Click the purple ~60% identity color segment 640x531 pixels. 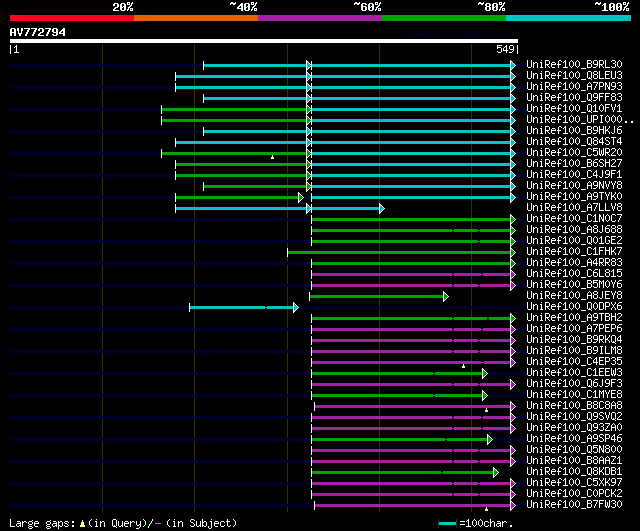pyautogui.click(x=320, y=18)
